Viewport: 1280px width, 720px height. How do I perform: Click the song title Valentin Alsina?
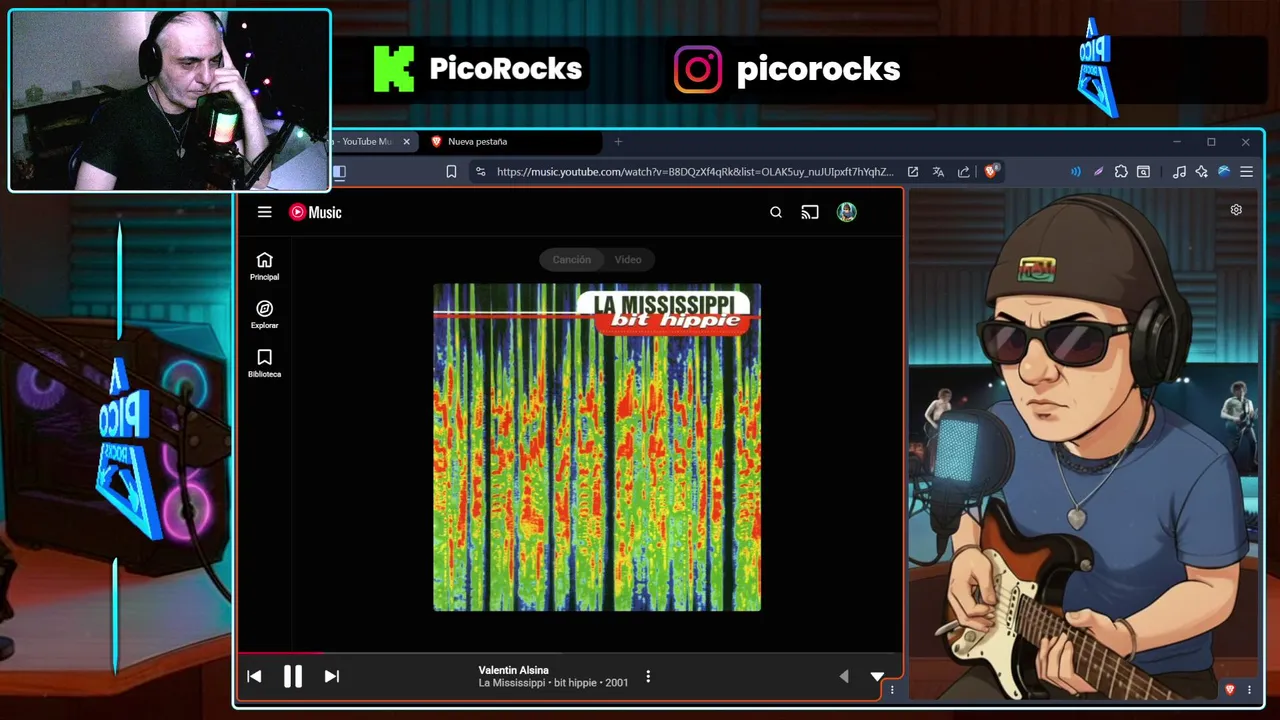[513, 670]
